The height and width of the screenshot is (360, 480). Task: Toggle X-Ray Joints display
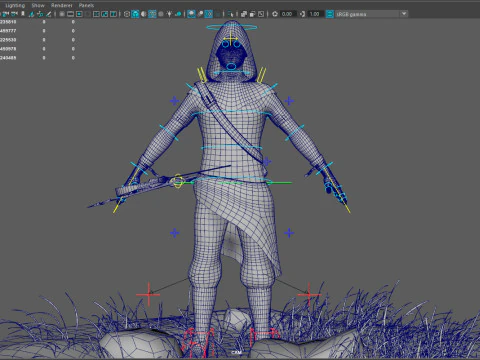(x=261, y=14)
